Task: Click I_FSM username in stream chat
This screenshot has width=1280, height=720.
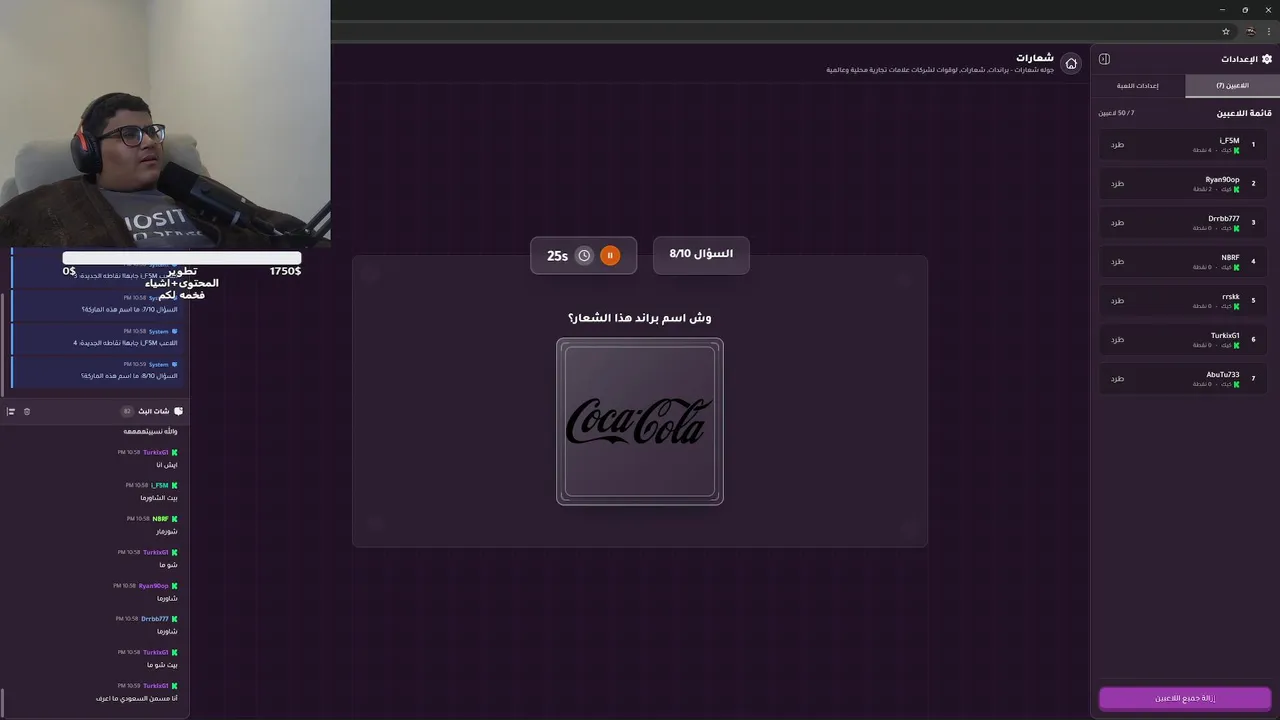Action: (160, 486)
